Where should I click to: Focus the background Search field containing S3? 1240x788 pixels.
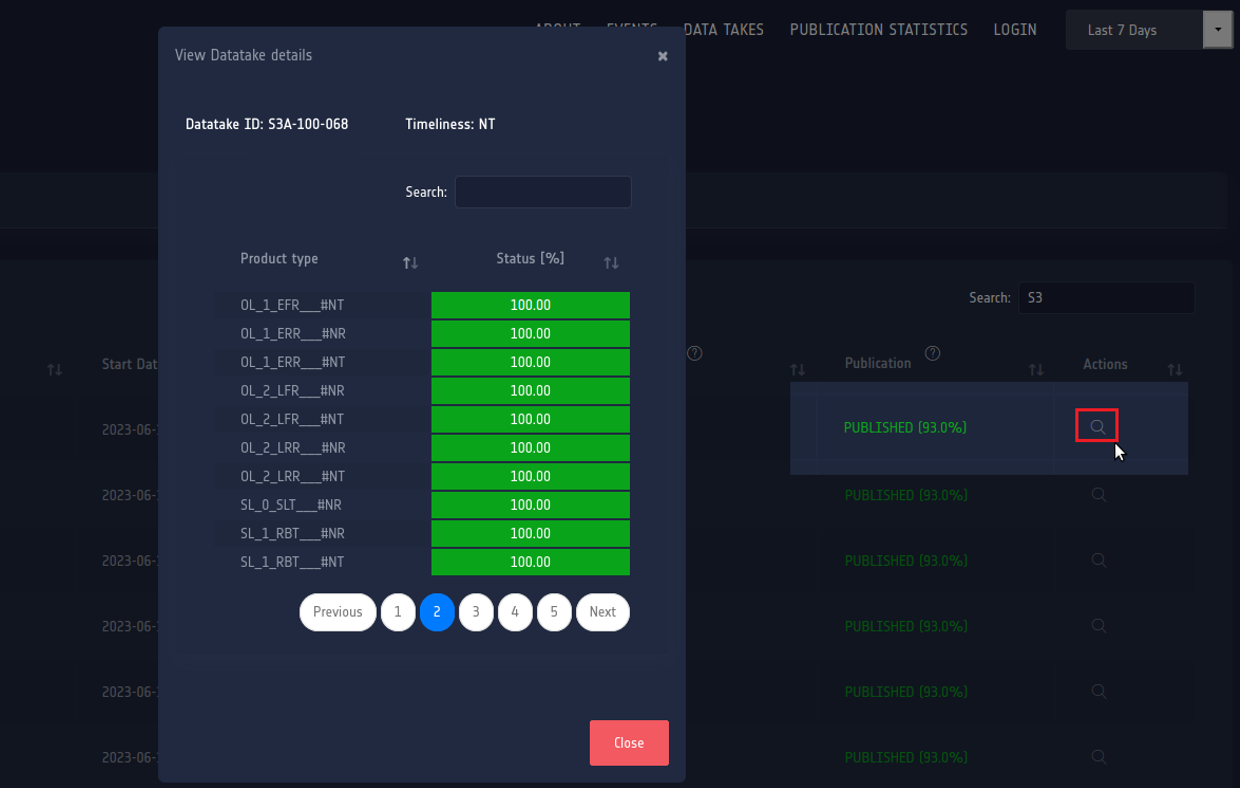coord(1107,298)
